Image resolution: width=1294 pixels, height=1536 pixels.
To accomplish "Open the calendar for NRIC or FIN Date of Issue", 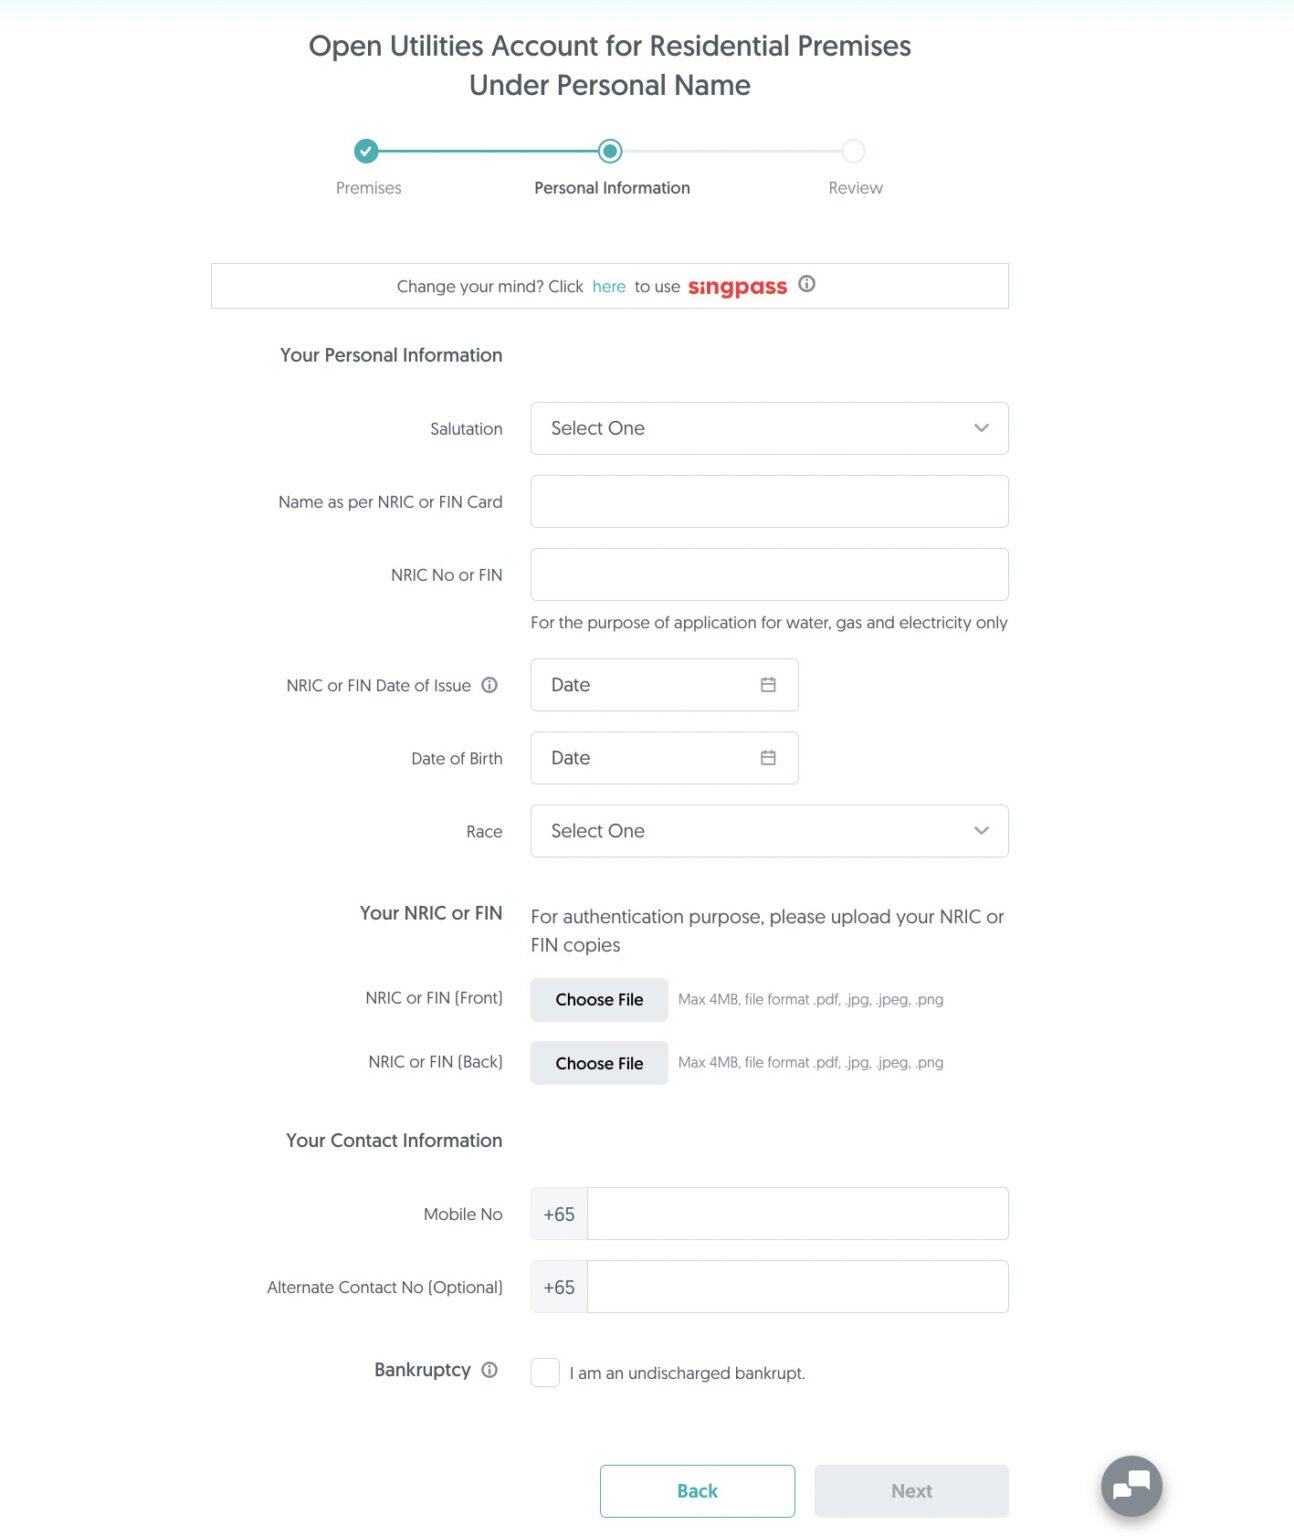I will [767, 685].
